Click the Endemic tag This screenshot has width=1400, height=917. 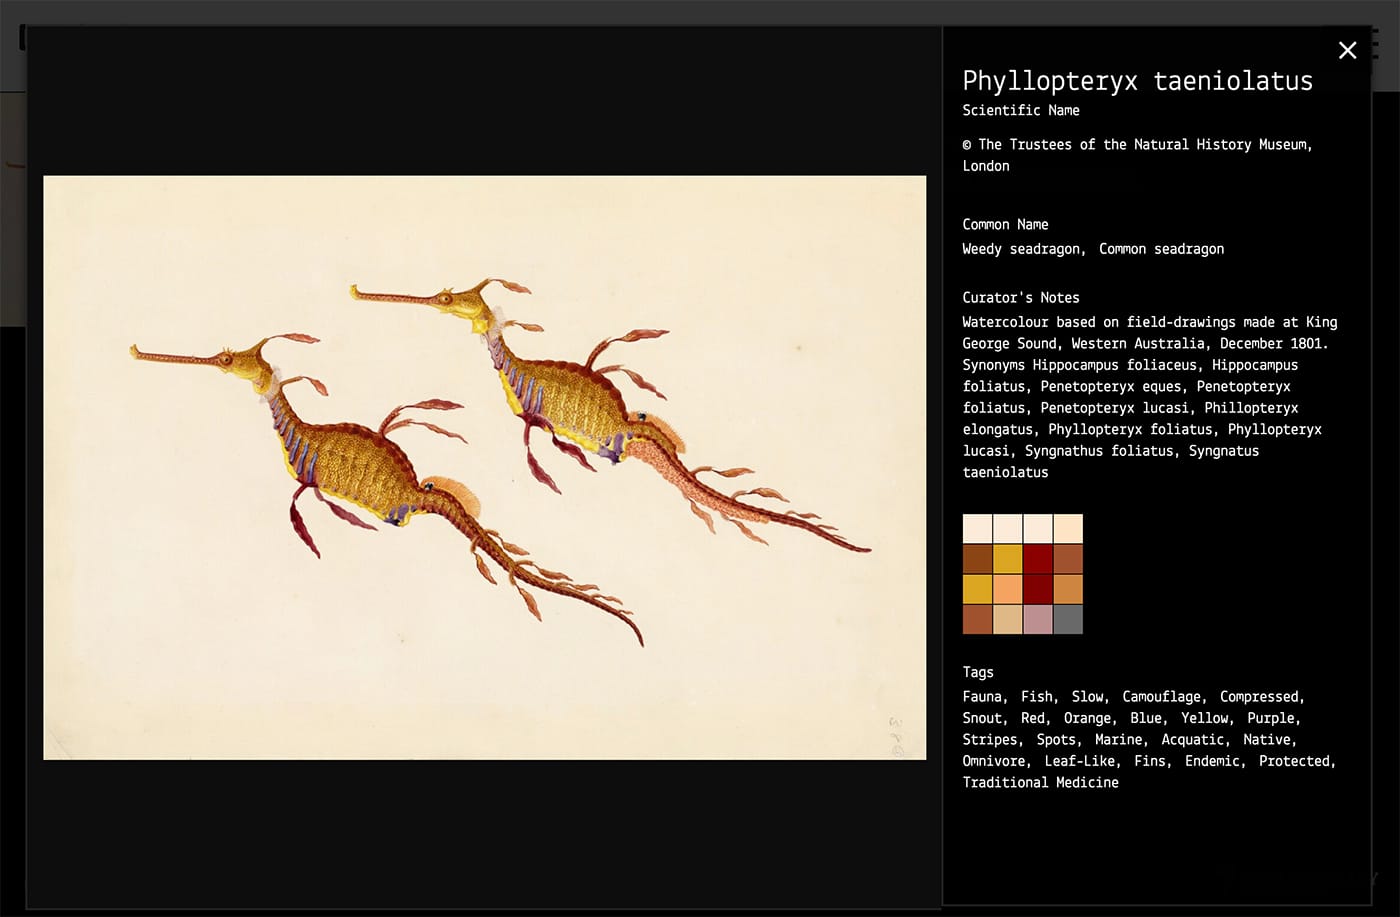(1211, 761)
